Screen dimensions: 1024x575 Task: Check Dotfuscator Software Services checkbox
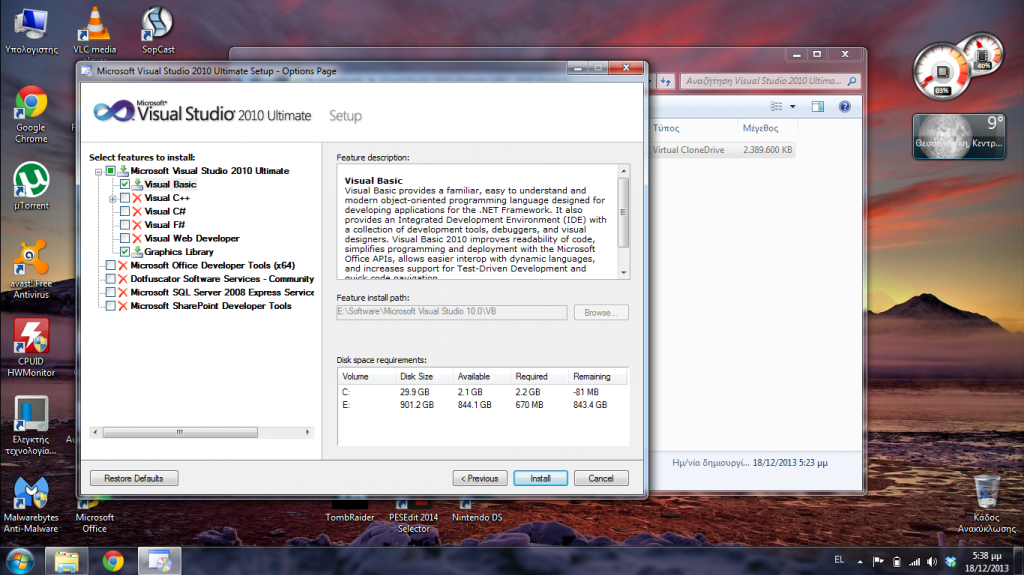pos(110,279)
